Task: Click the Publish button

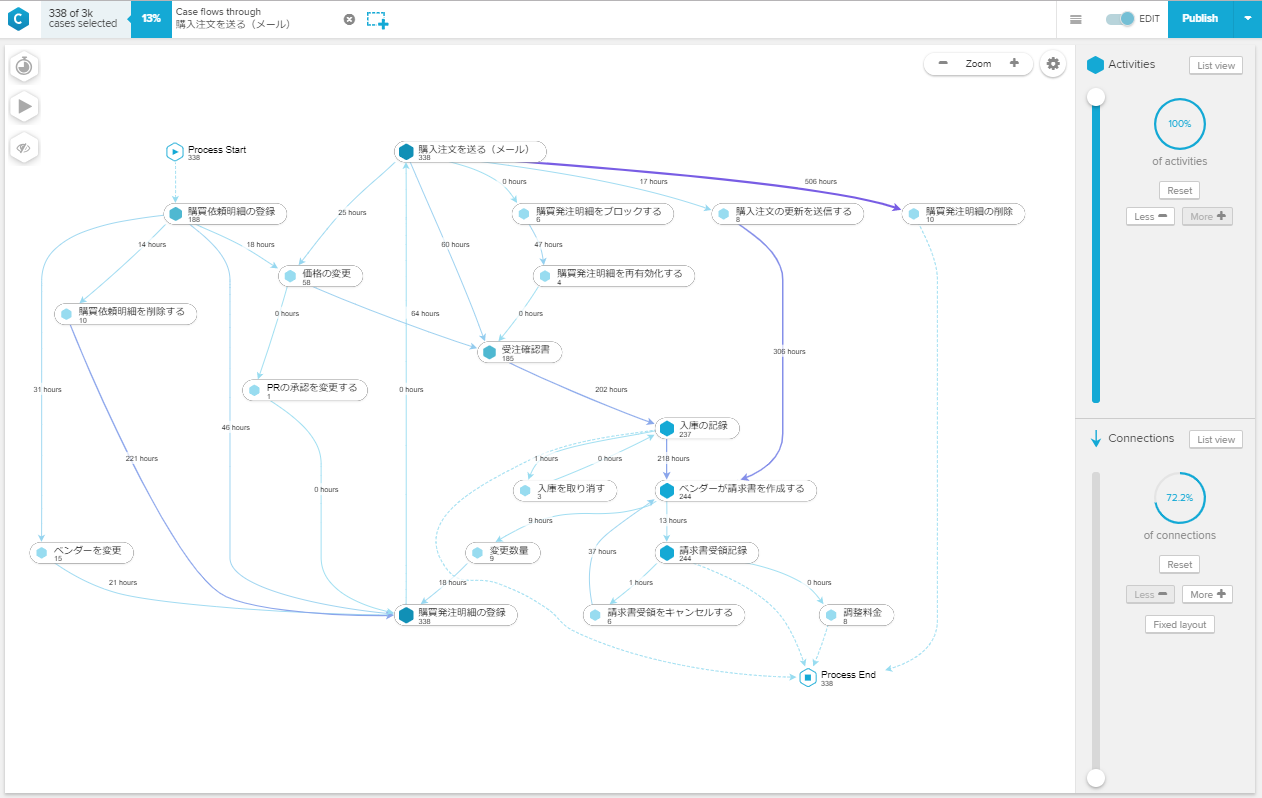Action: pyautogui.click(x=1200, y=18)
